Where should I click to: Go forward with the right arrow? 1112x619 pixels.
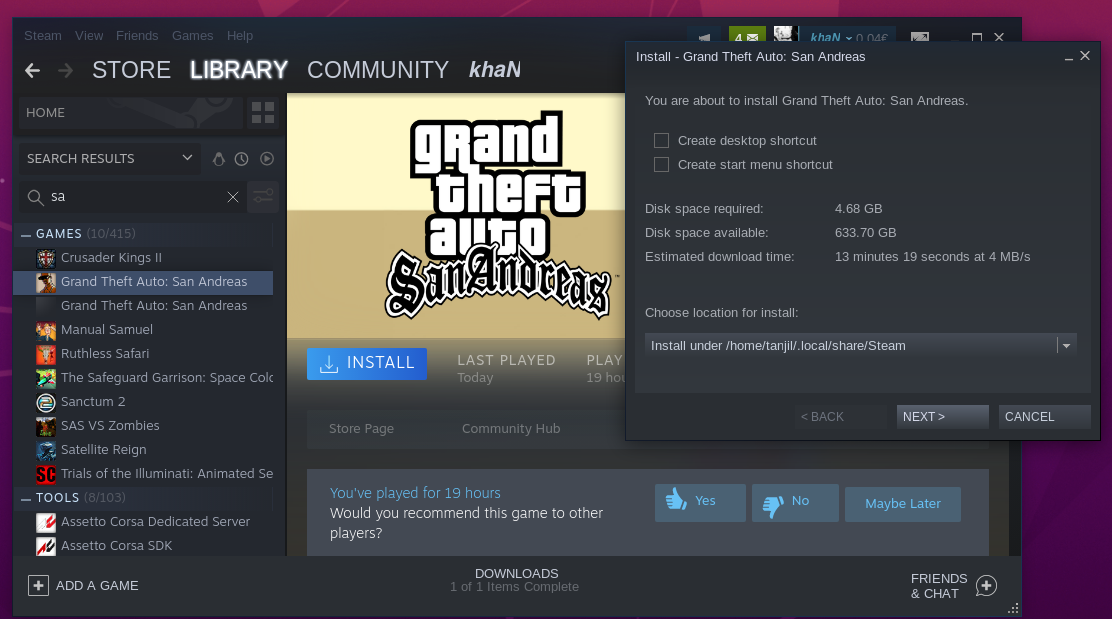[65, 70]
